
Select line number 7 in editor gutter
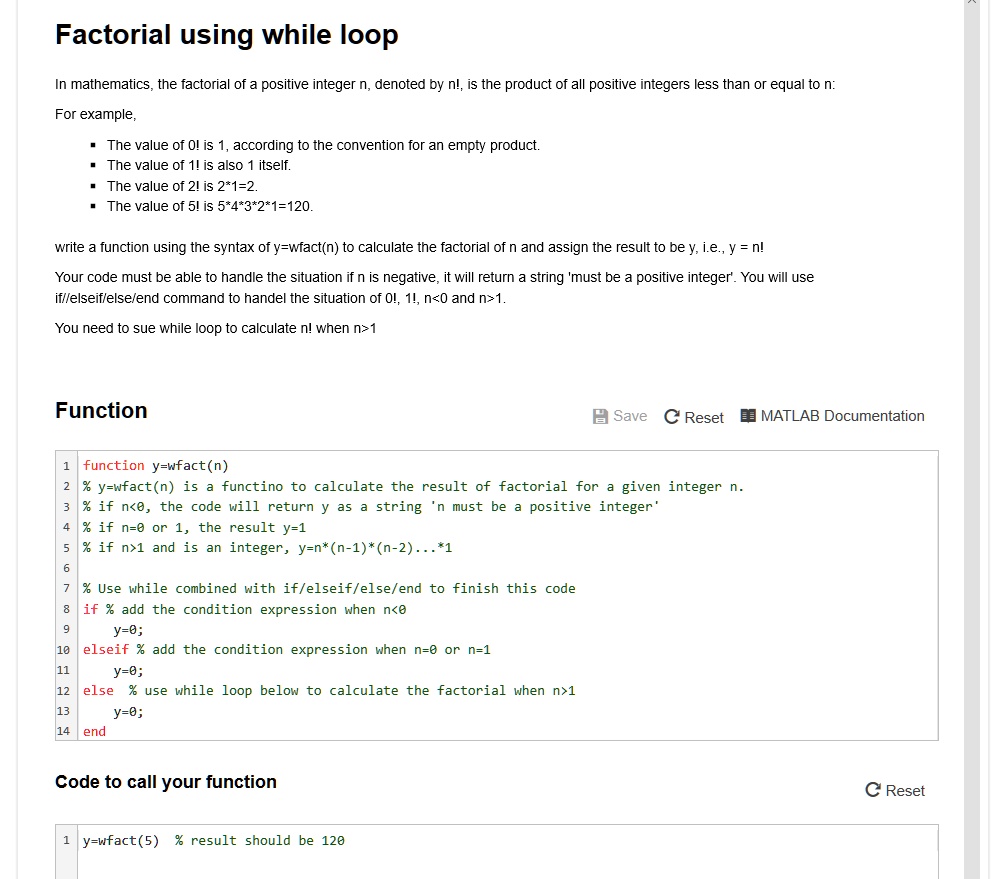pos(67,588)
